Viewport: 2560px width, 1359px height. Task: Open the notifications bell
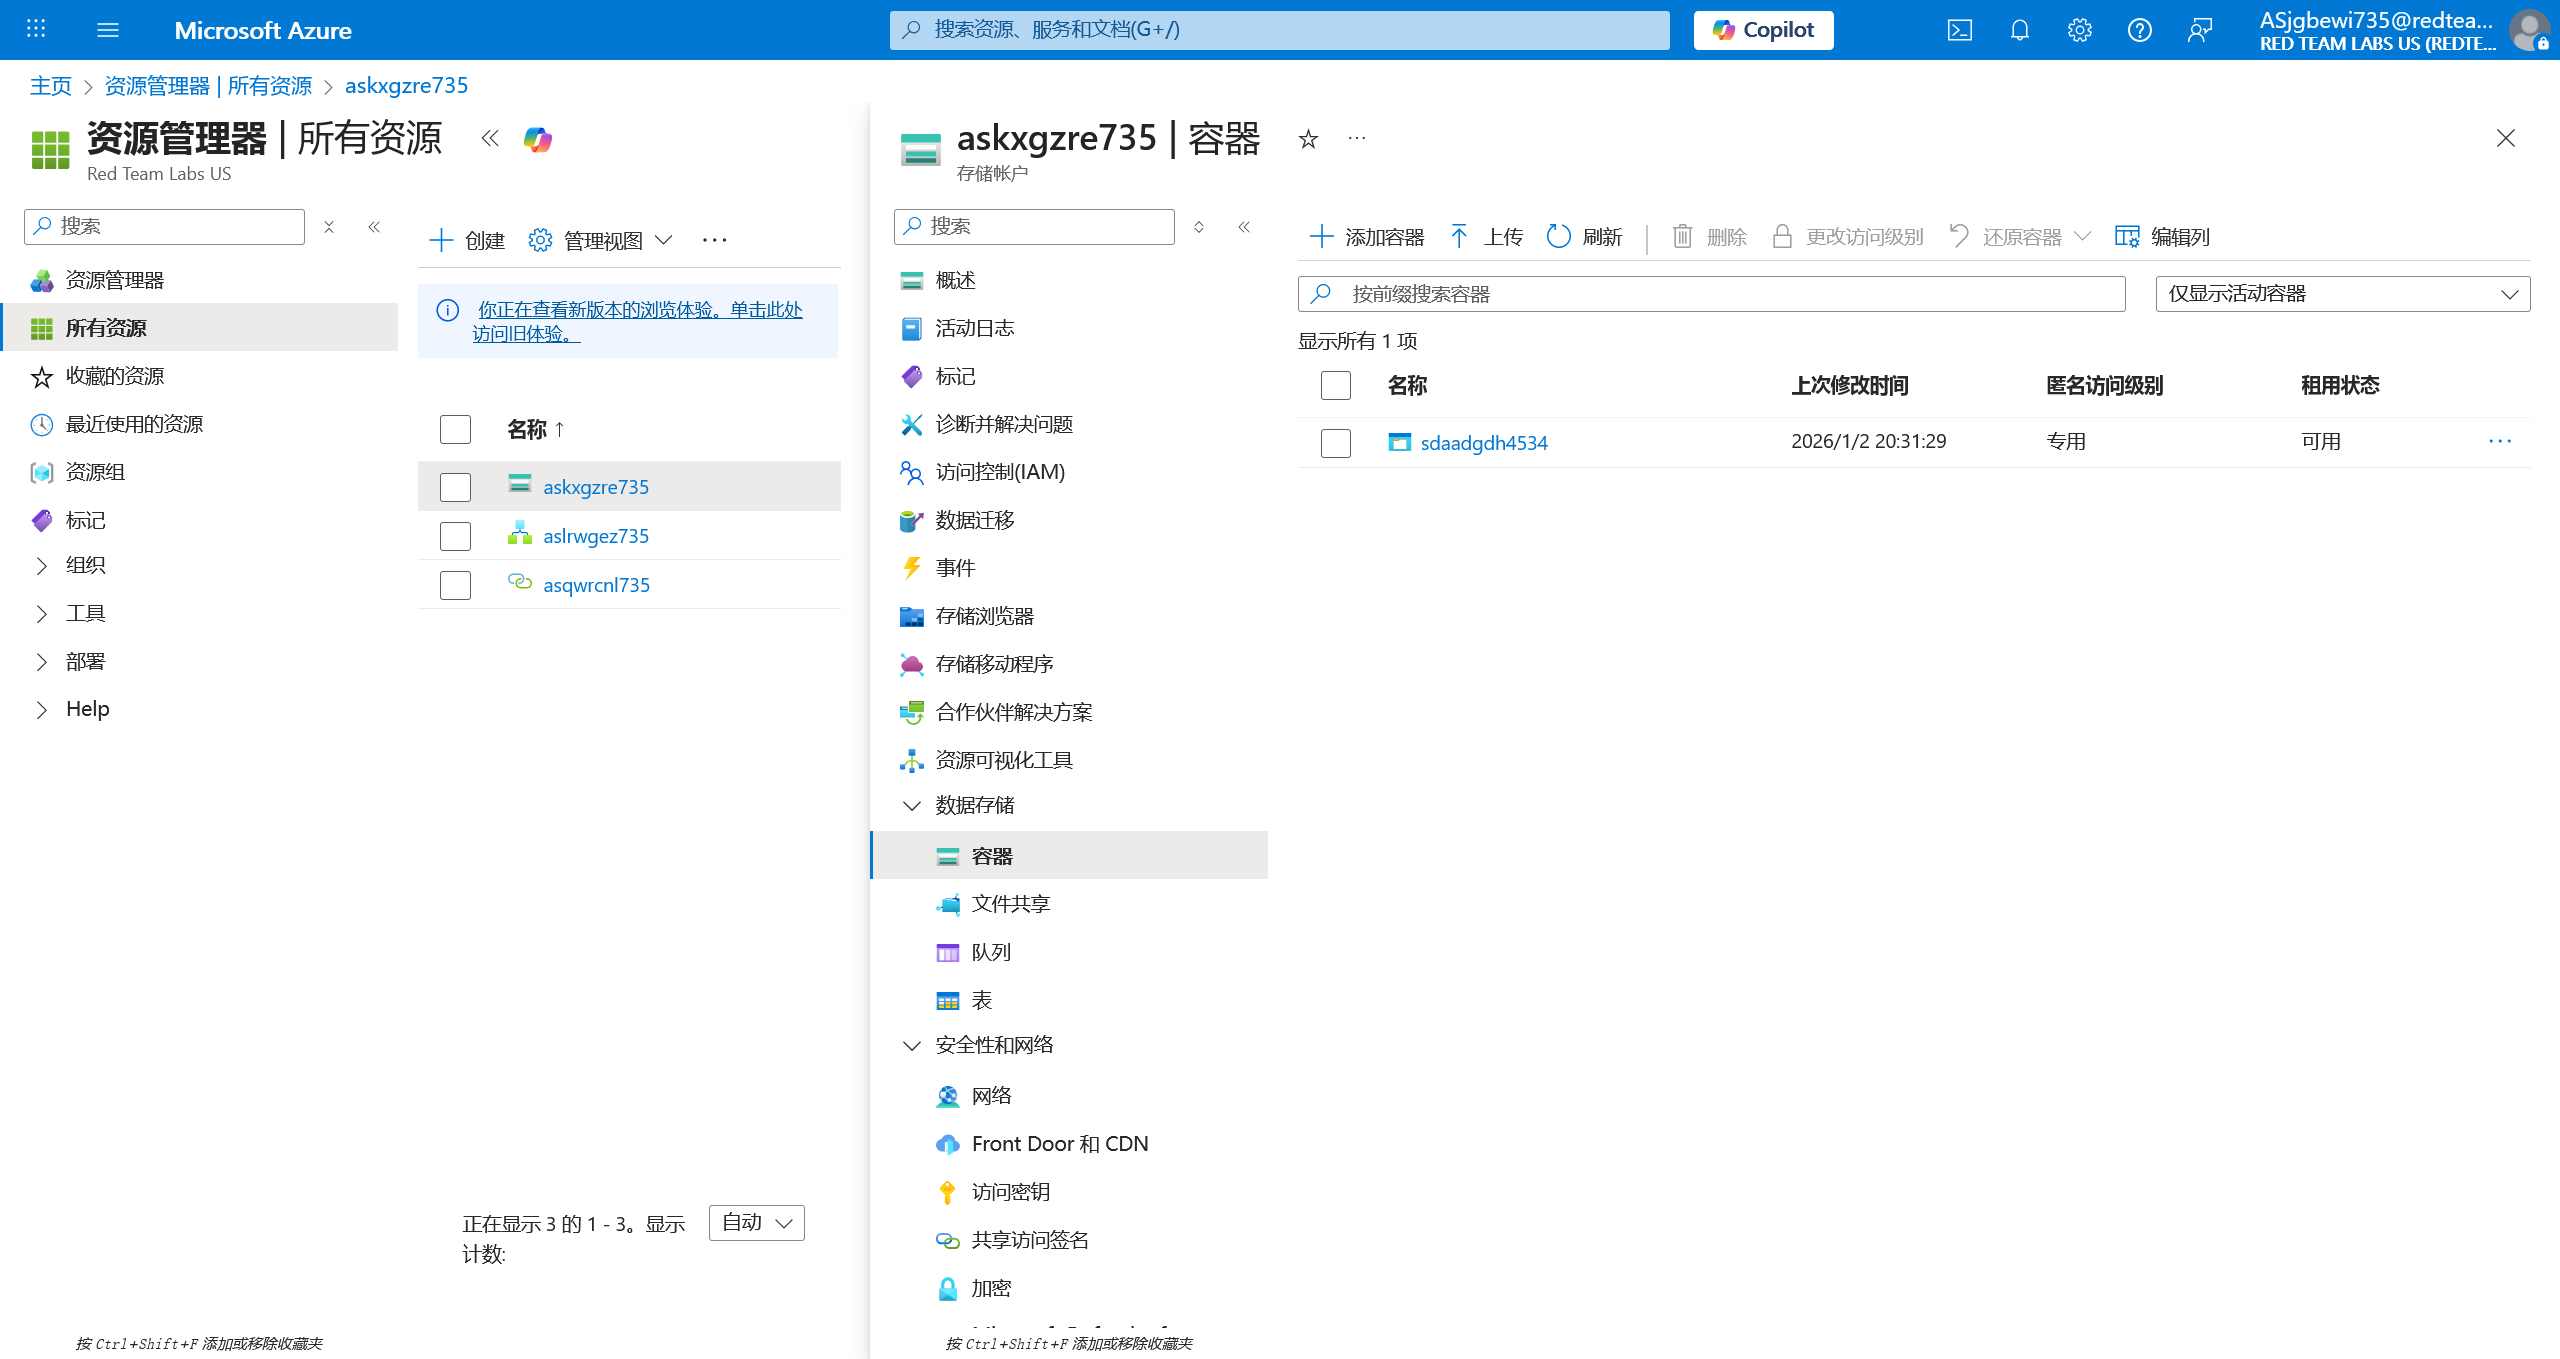tap(2019, 30)
